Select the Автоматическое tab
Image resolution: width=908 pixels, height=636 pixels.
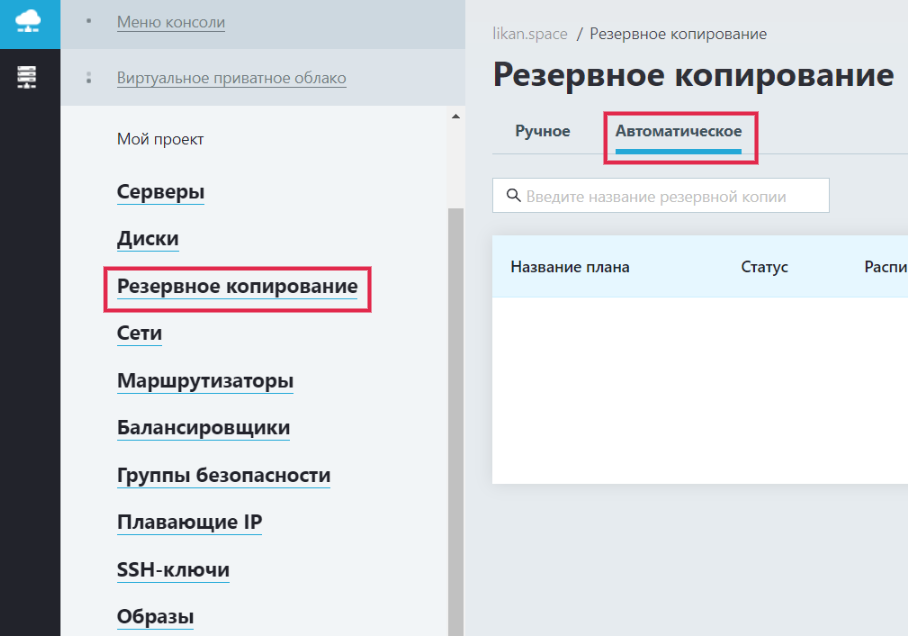pyautogui.click(x=678, y=131)
